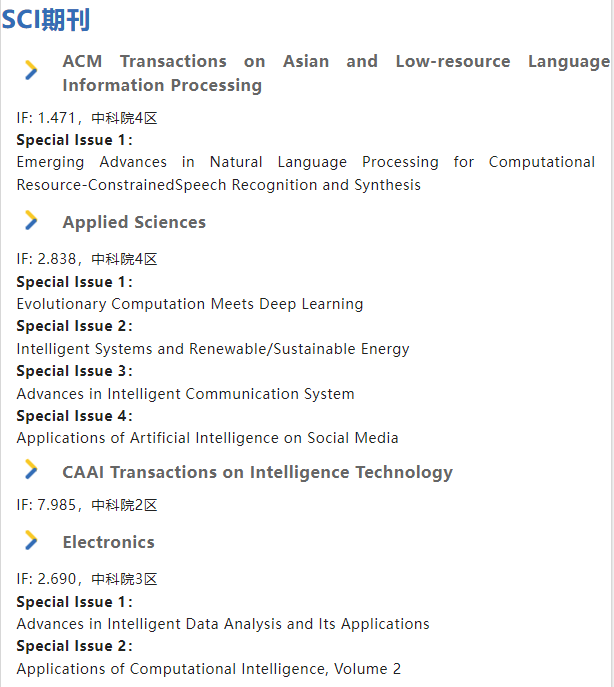The image size is (614, 687).
Task: Select text 'IF: 1.471，中科院4区'
Action: coord(87,118)
